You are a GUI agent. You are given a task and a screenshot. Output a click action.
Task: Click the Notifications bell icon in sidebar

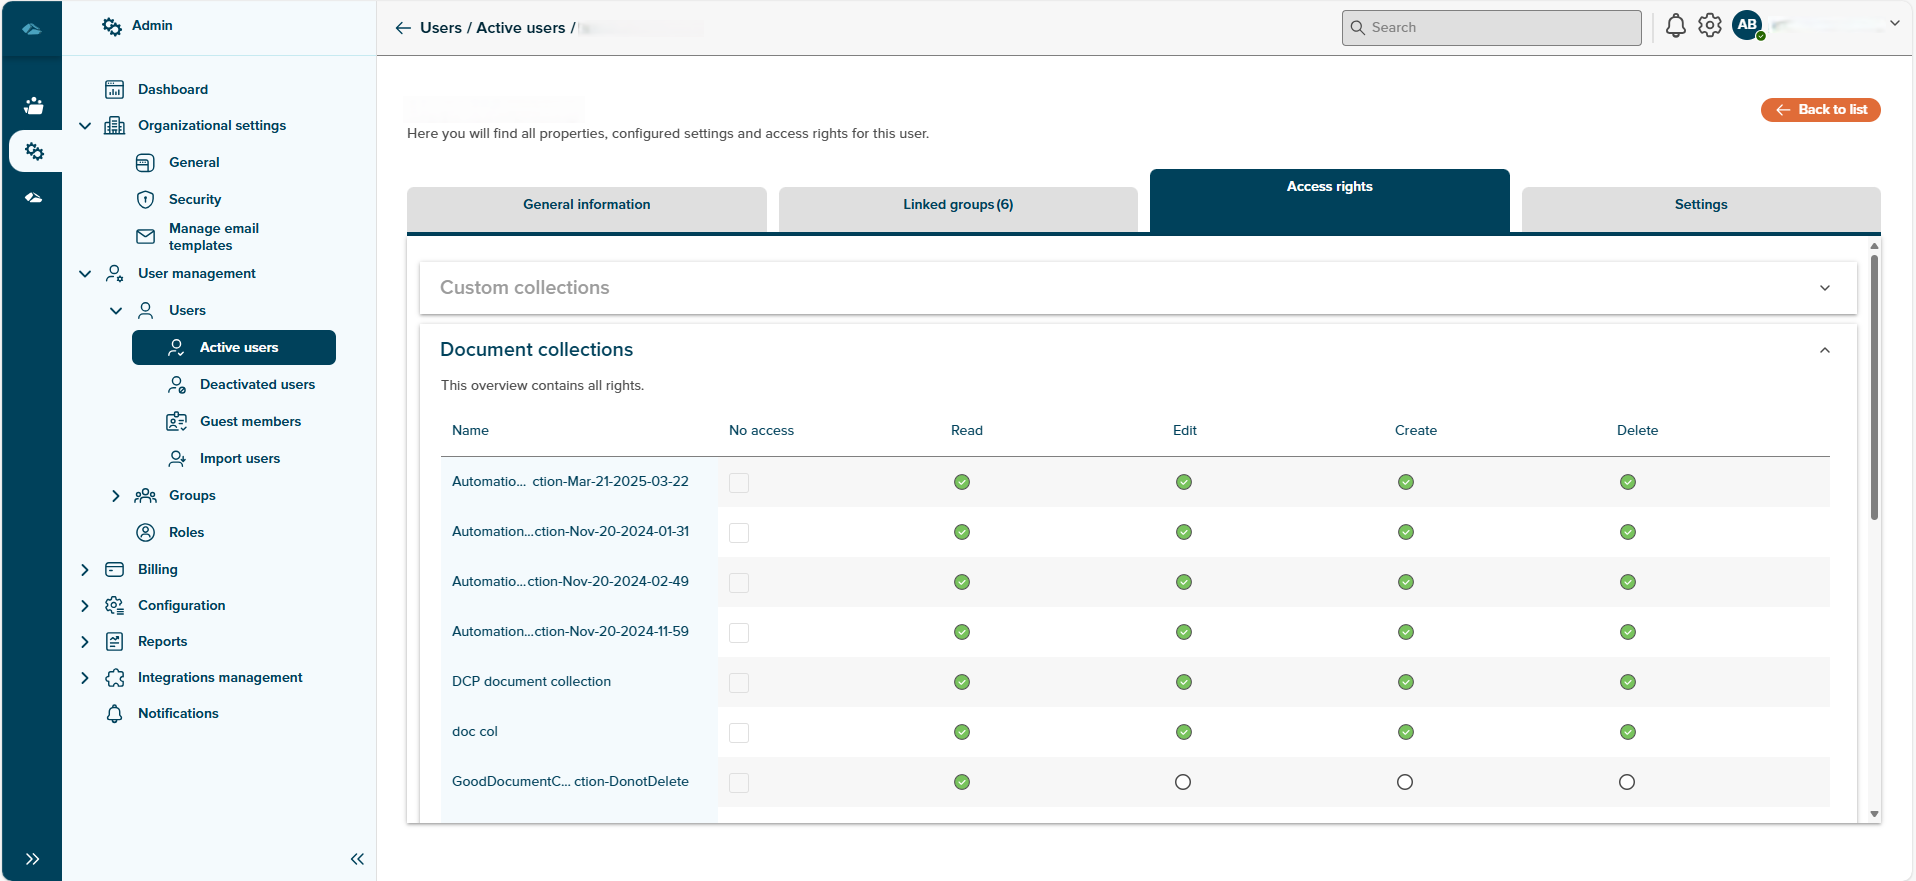(115, 713)
